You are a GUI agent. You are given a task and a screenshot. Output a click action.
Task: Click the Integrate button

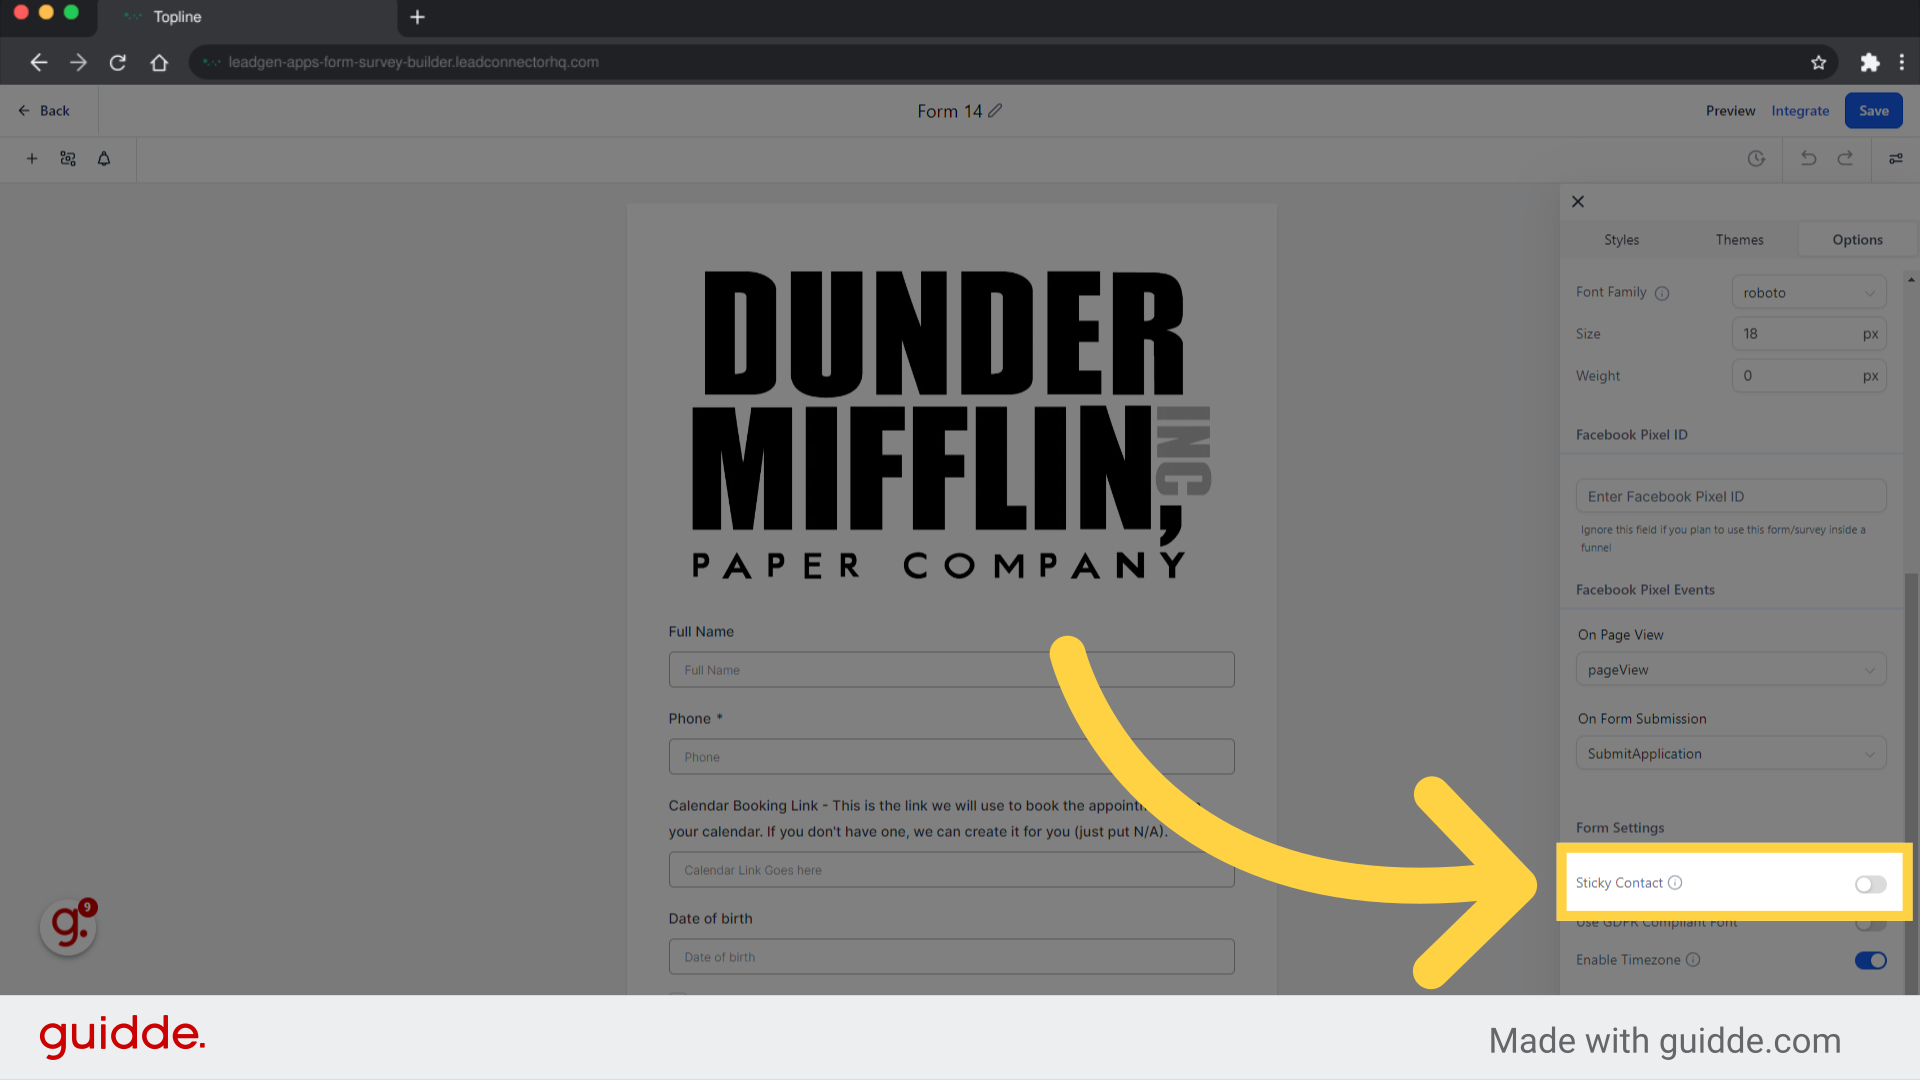(1799, 111)
